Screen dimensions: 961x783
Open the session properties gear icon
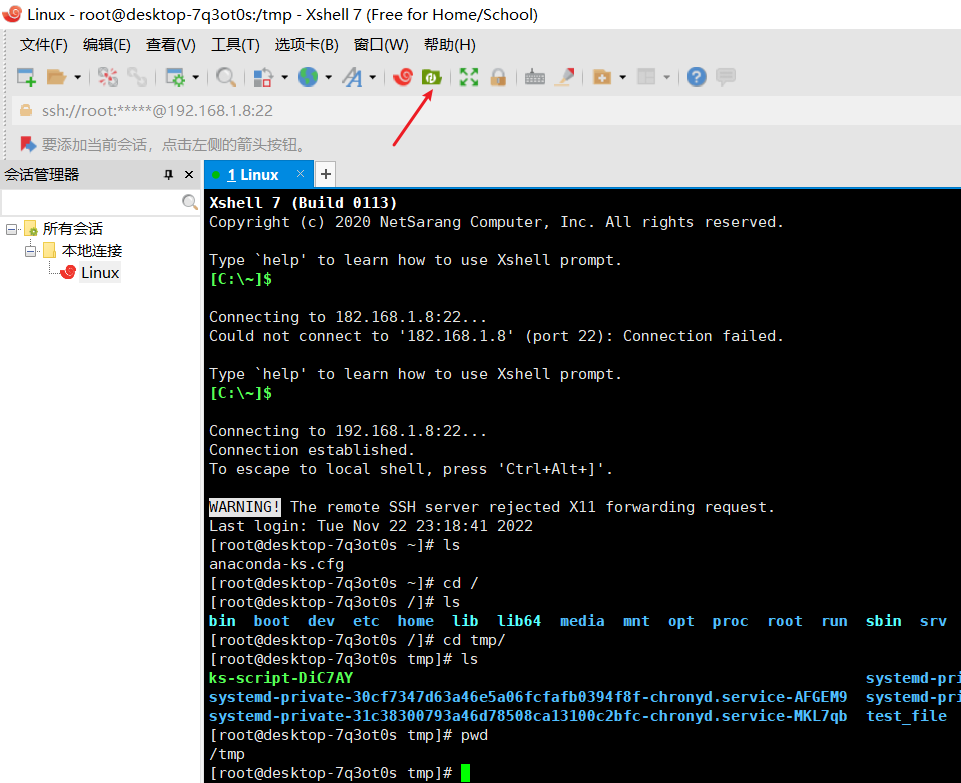coord(175,77)
